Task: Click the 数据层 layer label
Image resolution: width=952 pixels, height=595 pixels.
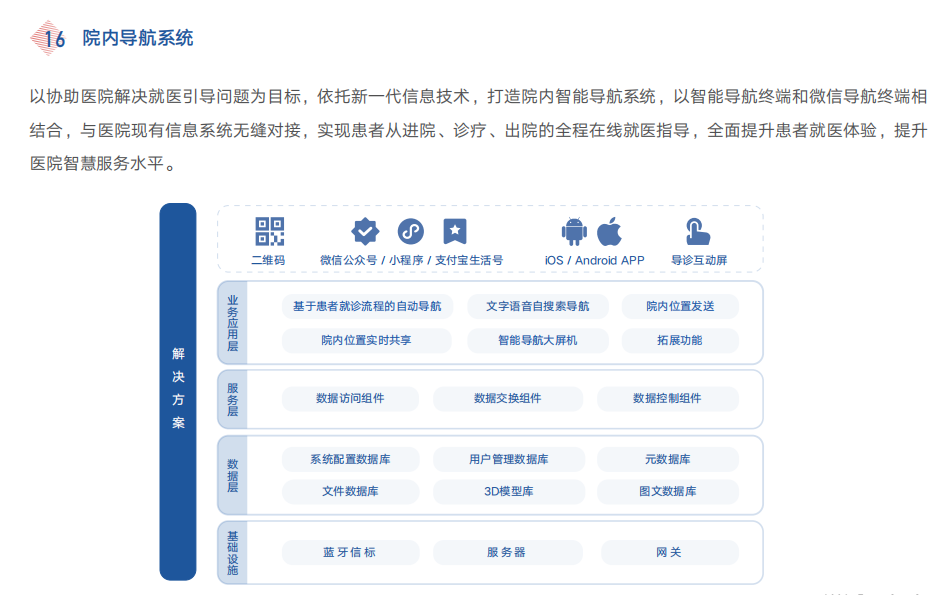Action: tap(233, 475)
